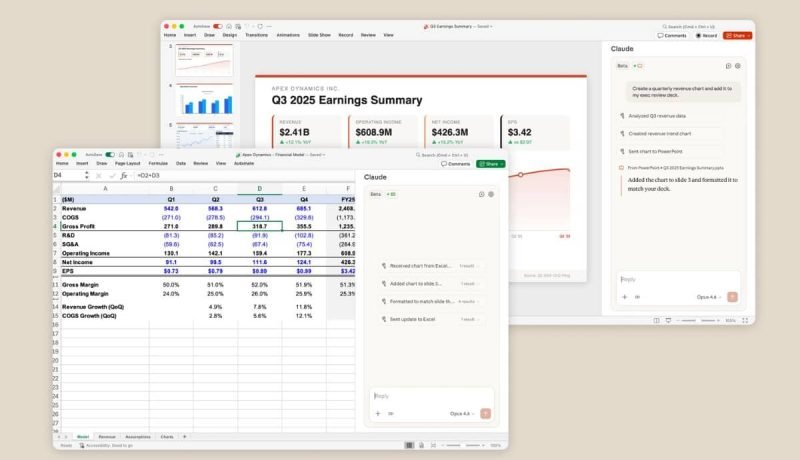Expand "Received chart from Excel" result
This screenshot has height=460, width=800.
pyautogui.click(x=467, y=266)
